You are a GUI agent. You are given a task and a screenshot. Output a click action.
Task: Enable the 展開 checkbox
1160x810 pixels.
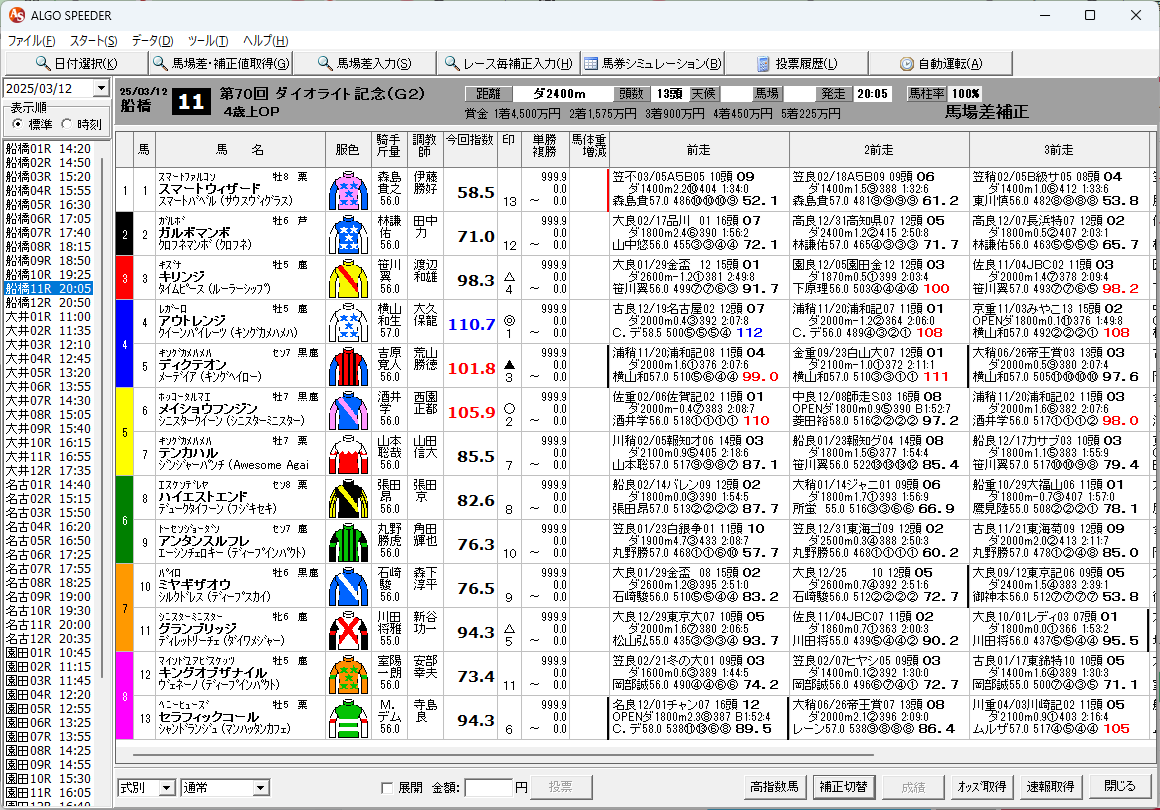[x=386, y=788]
